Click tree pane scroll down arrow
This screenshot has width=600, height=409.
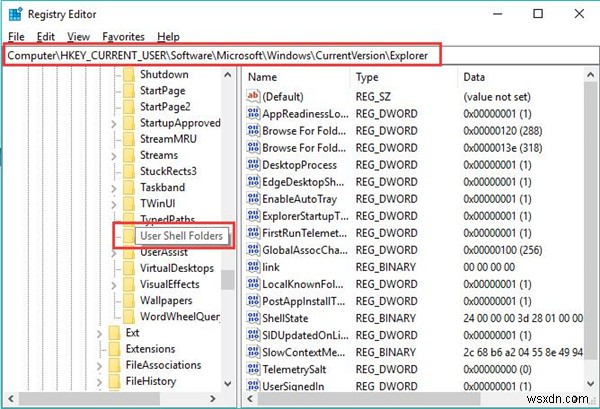(x=228, y=383)
